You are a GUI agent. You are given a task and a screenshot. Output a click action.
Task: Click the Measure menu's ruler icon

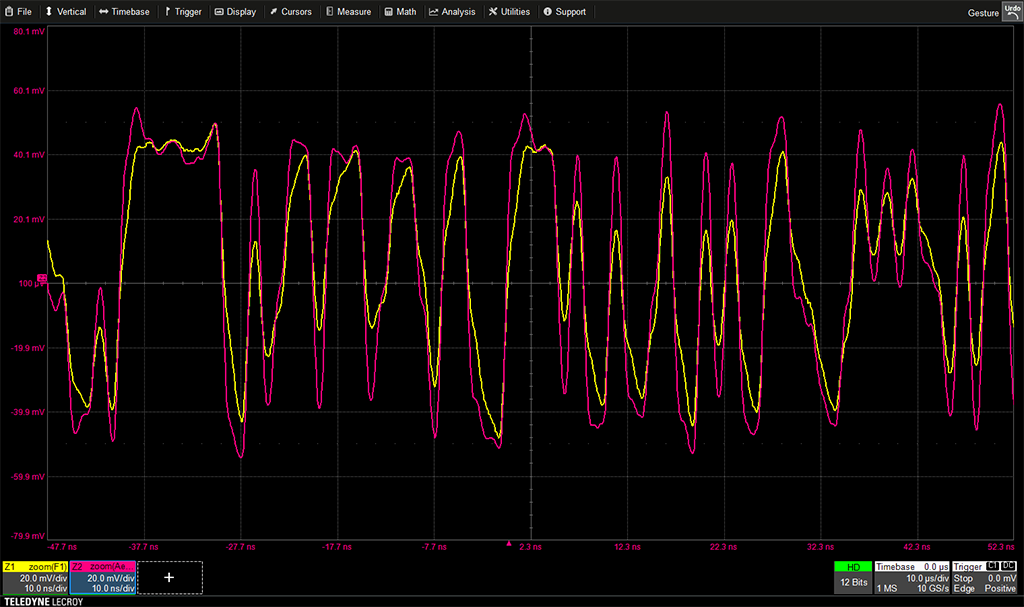tap(329, 12)
